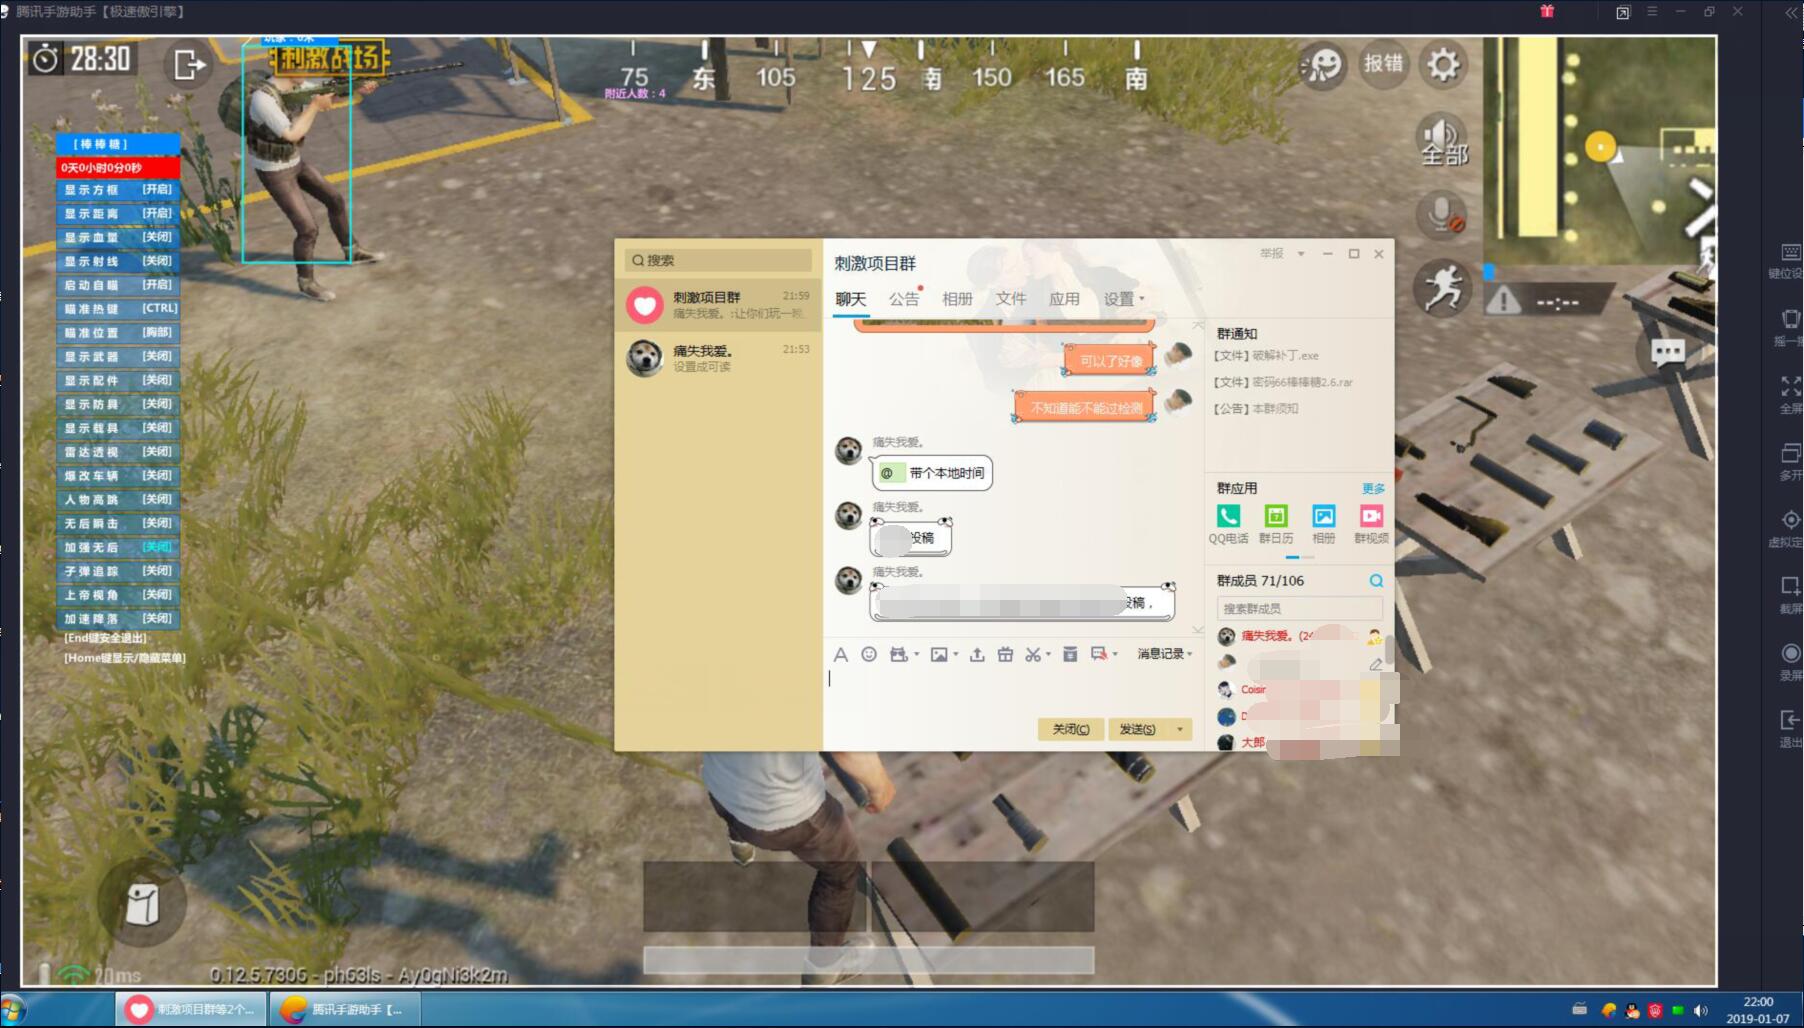Viewport: 1804px width, 1028px height.
Task: Switch to the 文件 files tab
Action: pos(1010,299)
